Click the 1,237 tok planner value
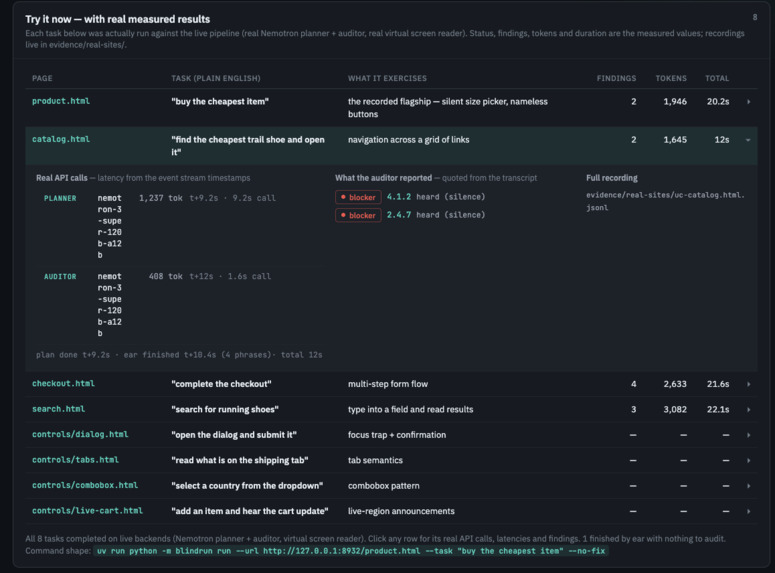 [161, 198]
